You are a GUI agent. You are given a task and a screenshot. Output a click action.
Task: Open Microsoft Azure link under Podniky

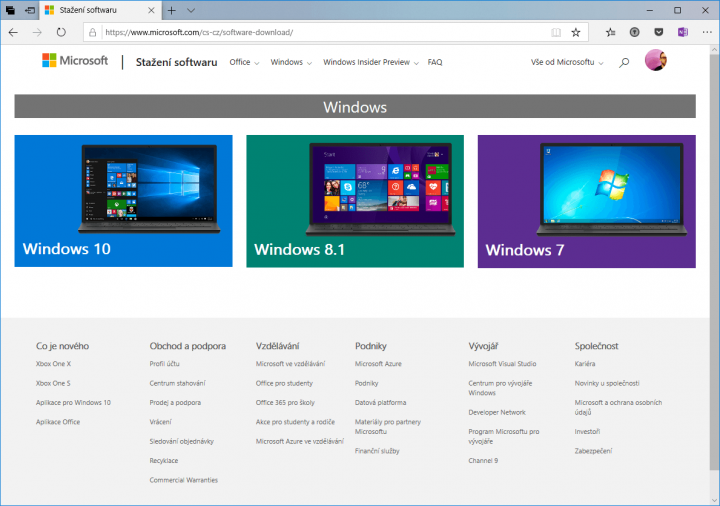tap(378, 364)
